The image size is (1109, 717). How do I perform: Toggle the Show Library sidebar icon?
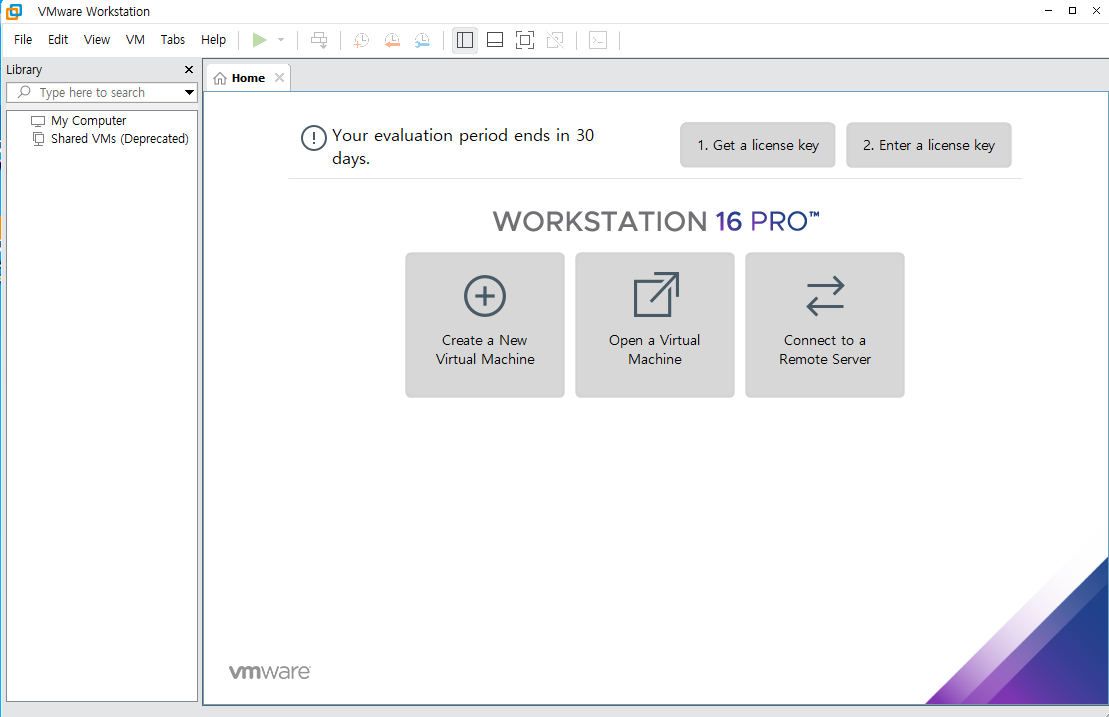[x=465, y=40]
